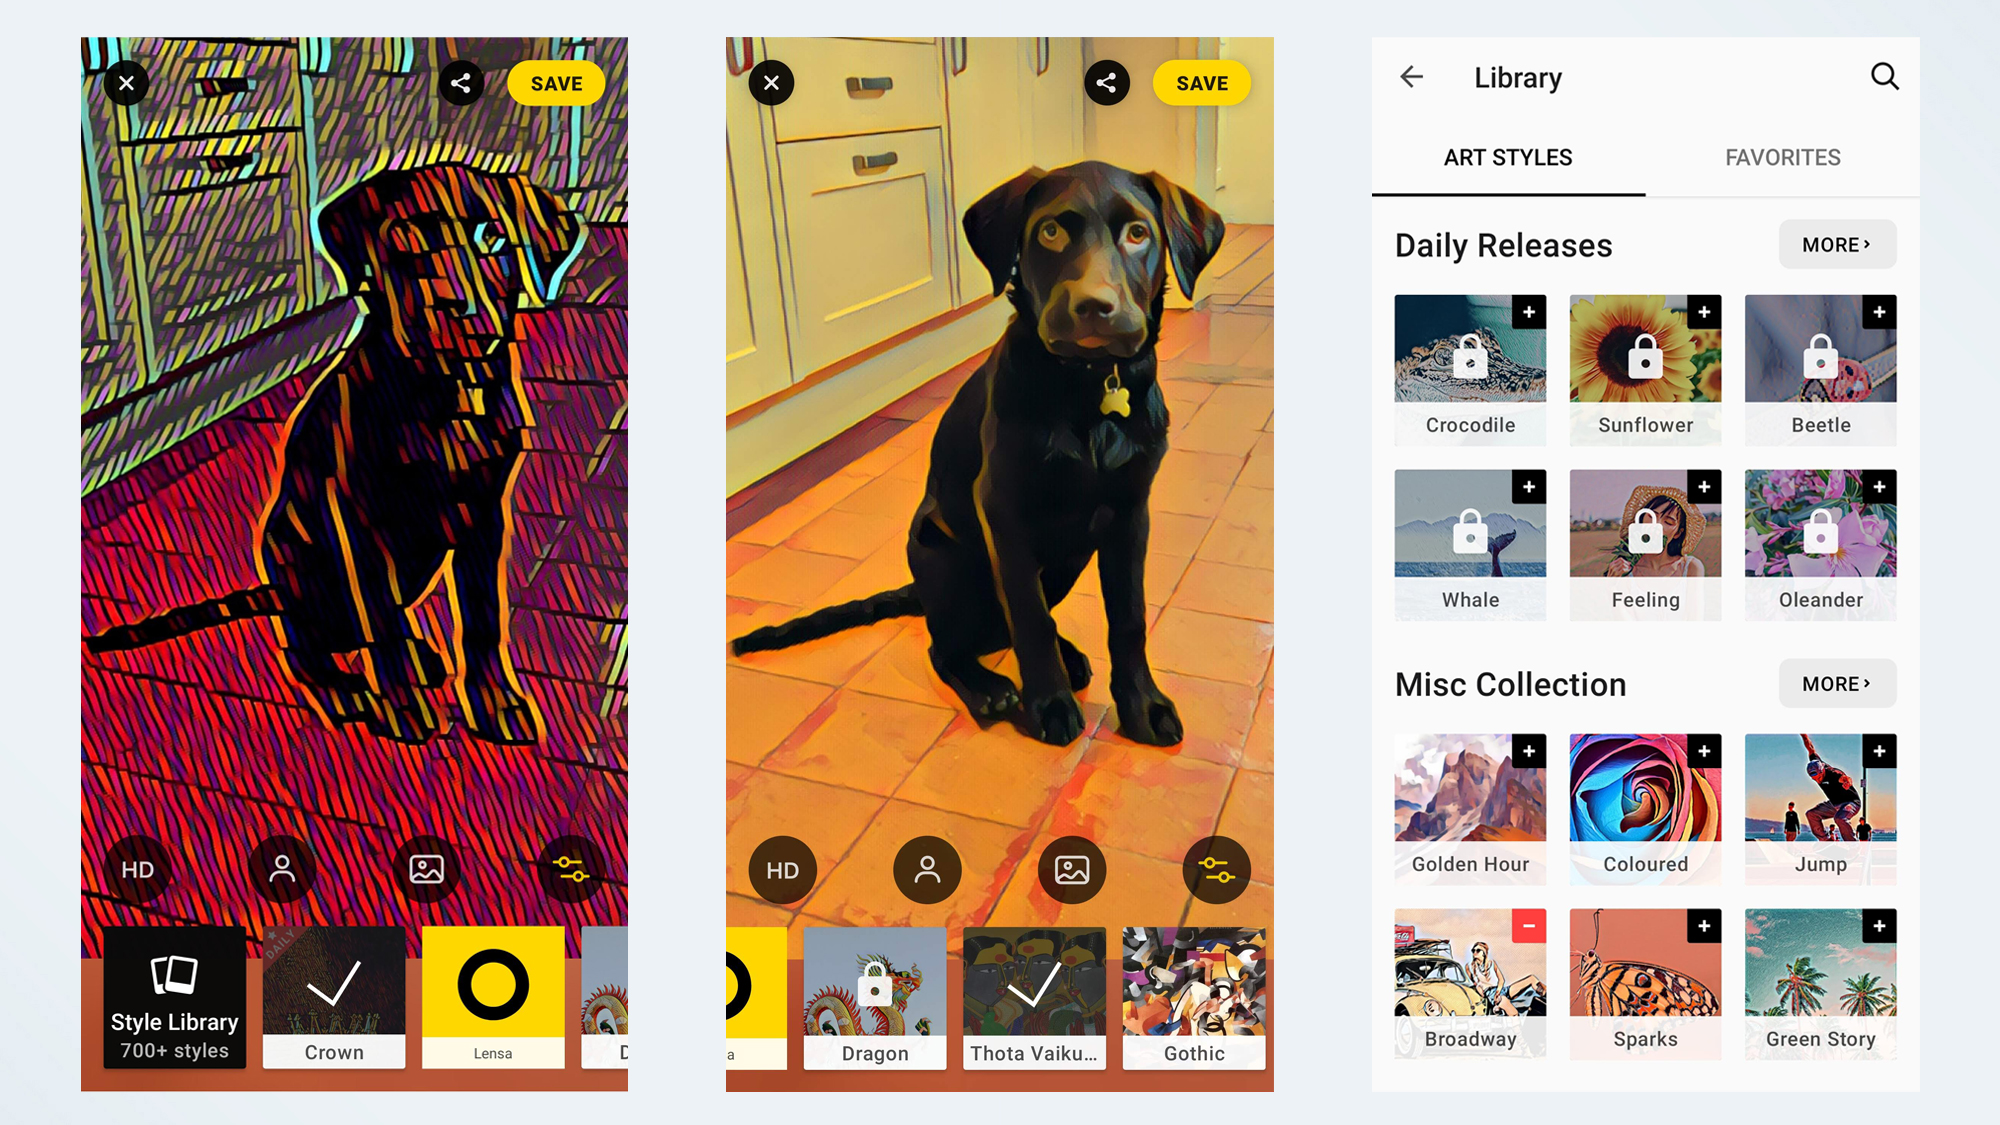Click MORE in Daily Releases section

click(x=1837, y=245)
